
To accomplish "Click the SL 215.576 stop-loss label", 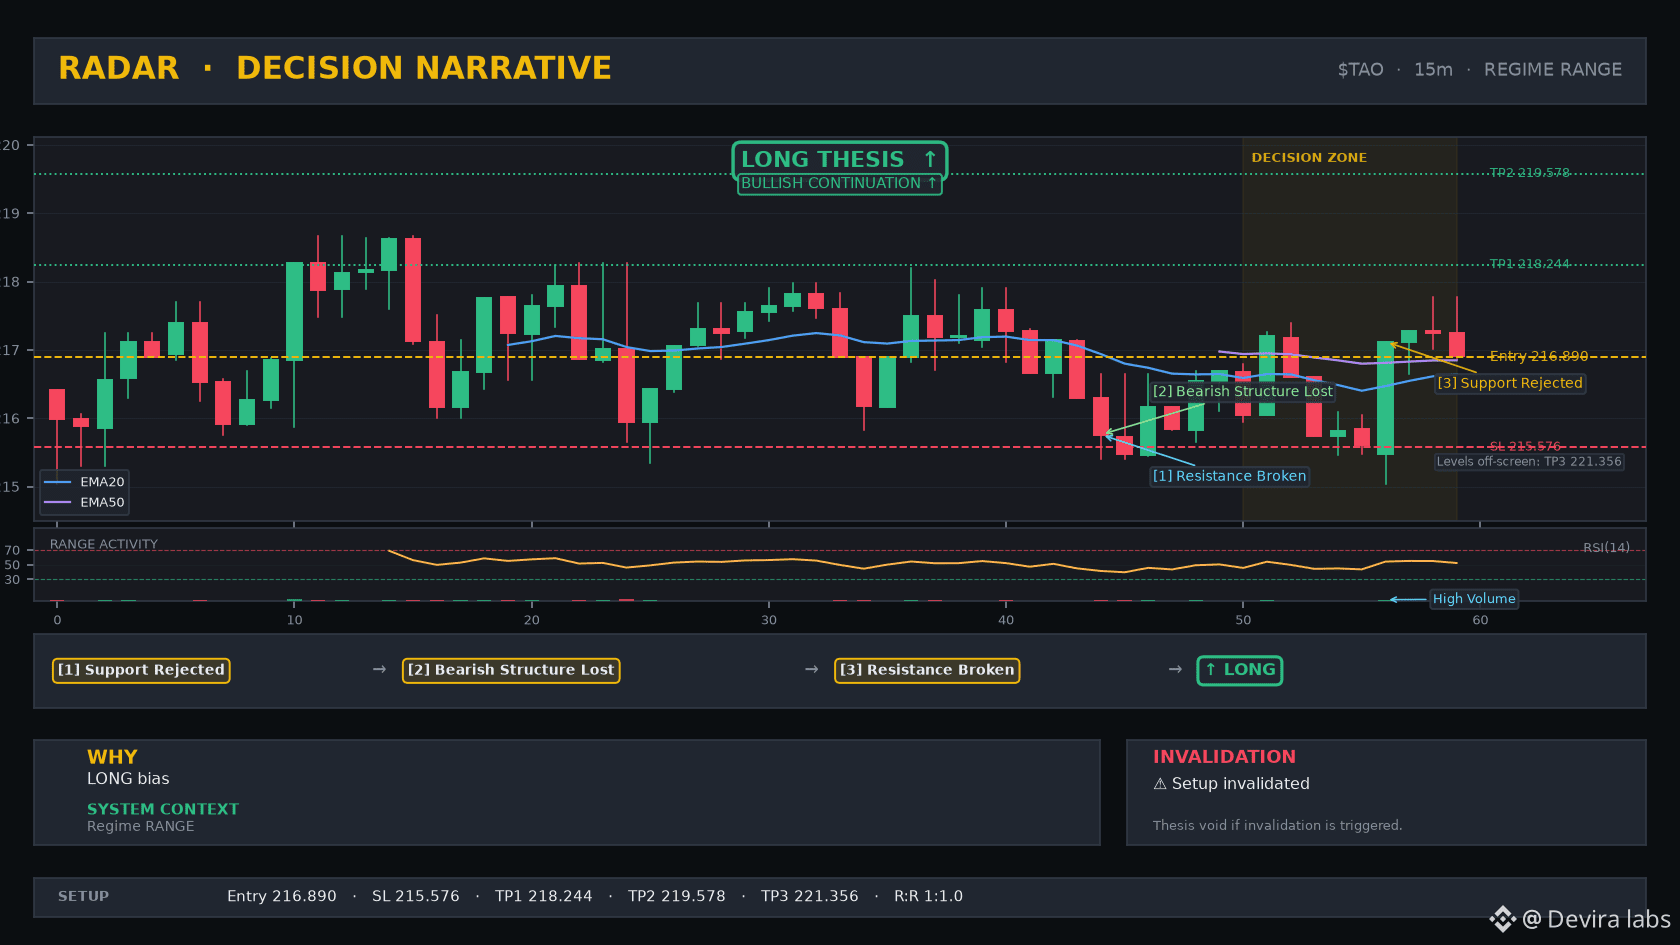I will pyautogui.click(x=1525, y=447).
